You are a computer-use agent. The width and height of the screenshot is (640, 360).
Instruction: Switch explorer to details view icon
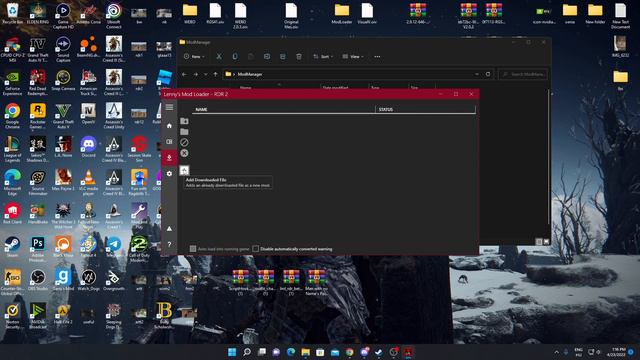(x=539, y=242)
